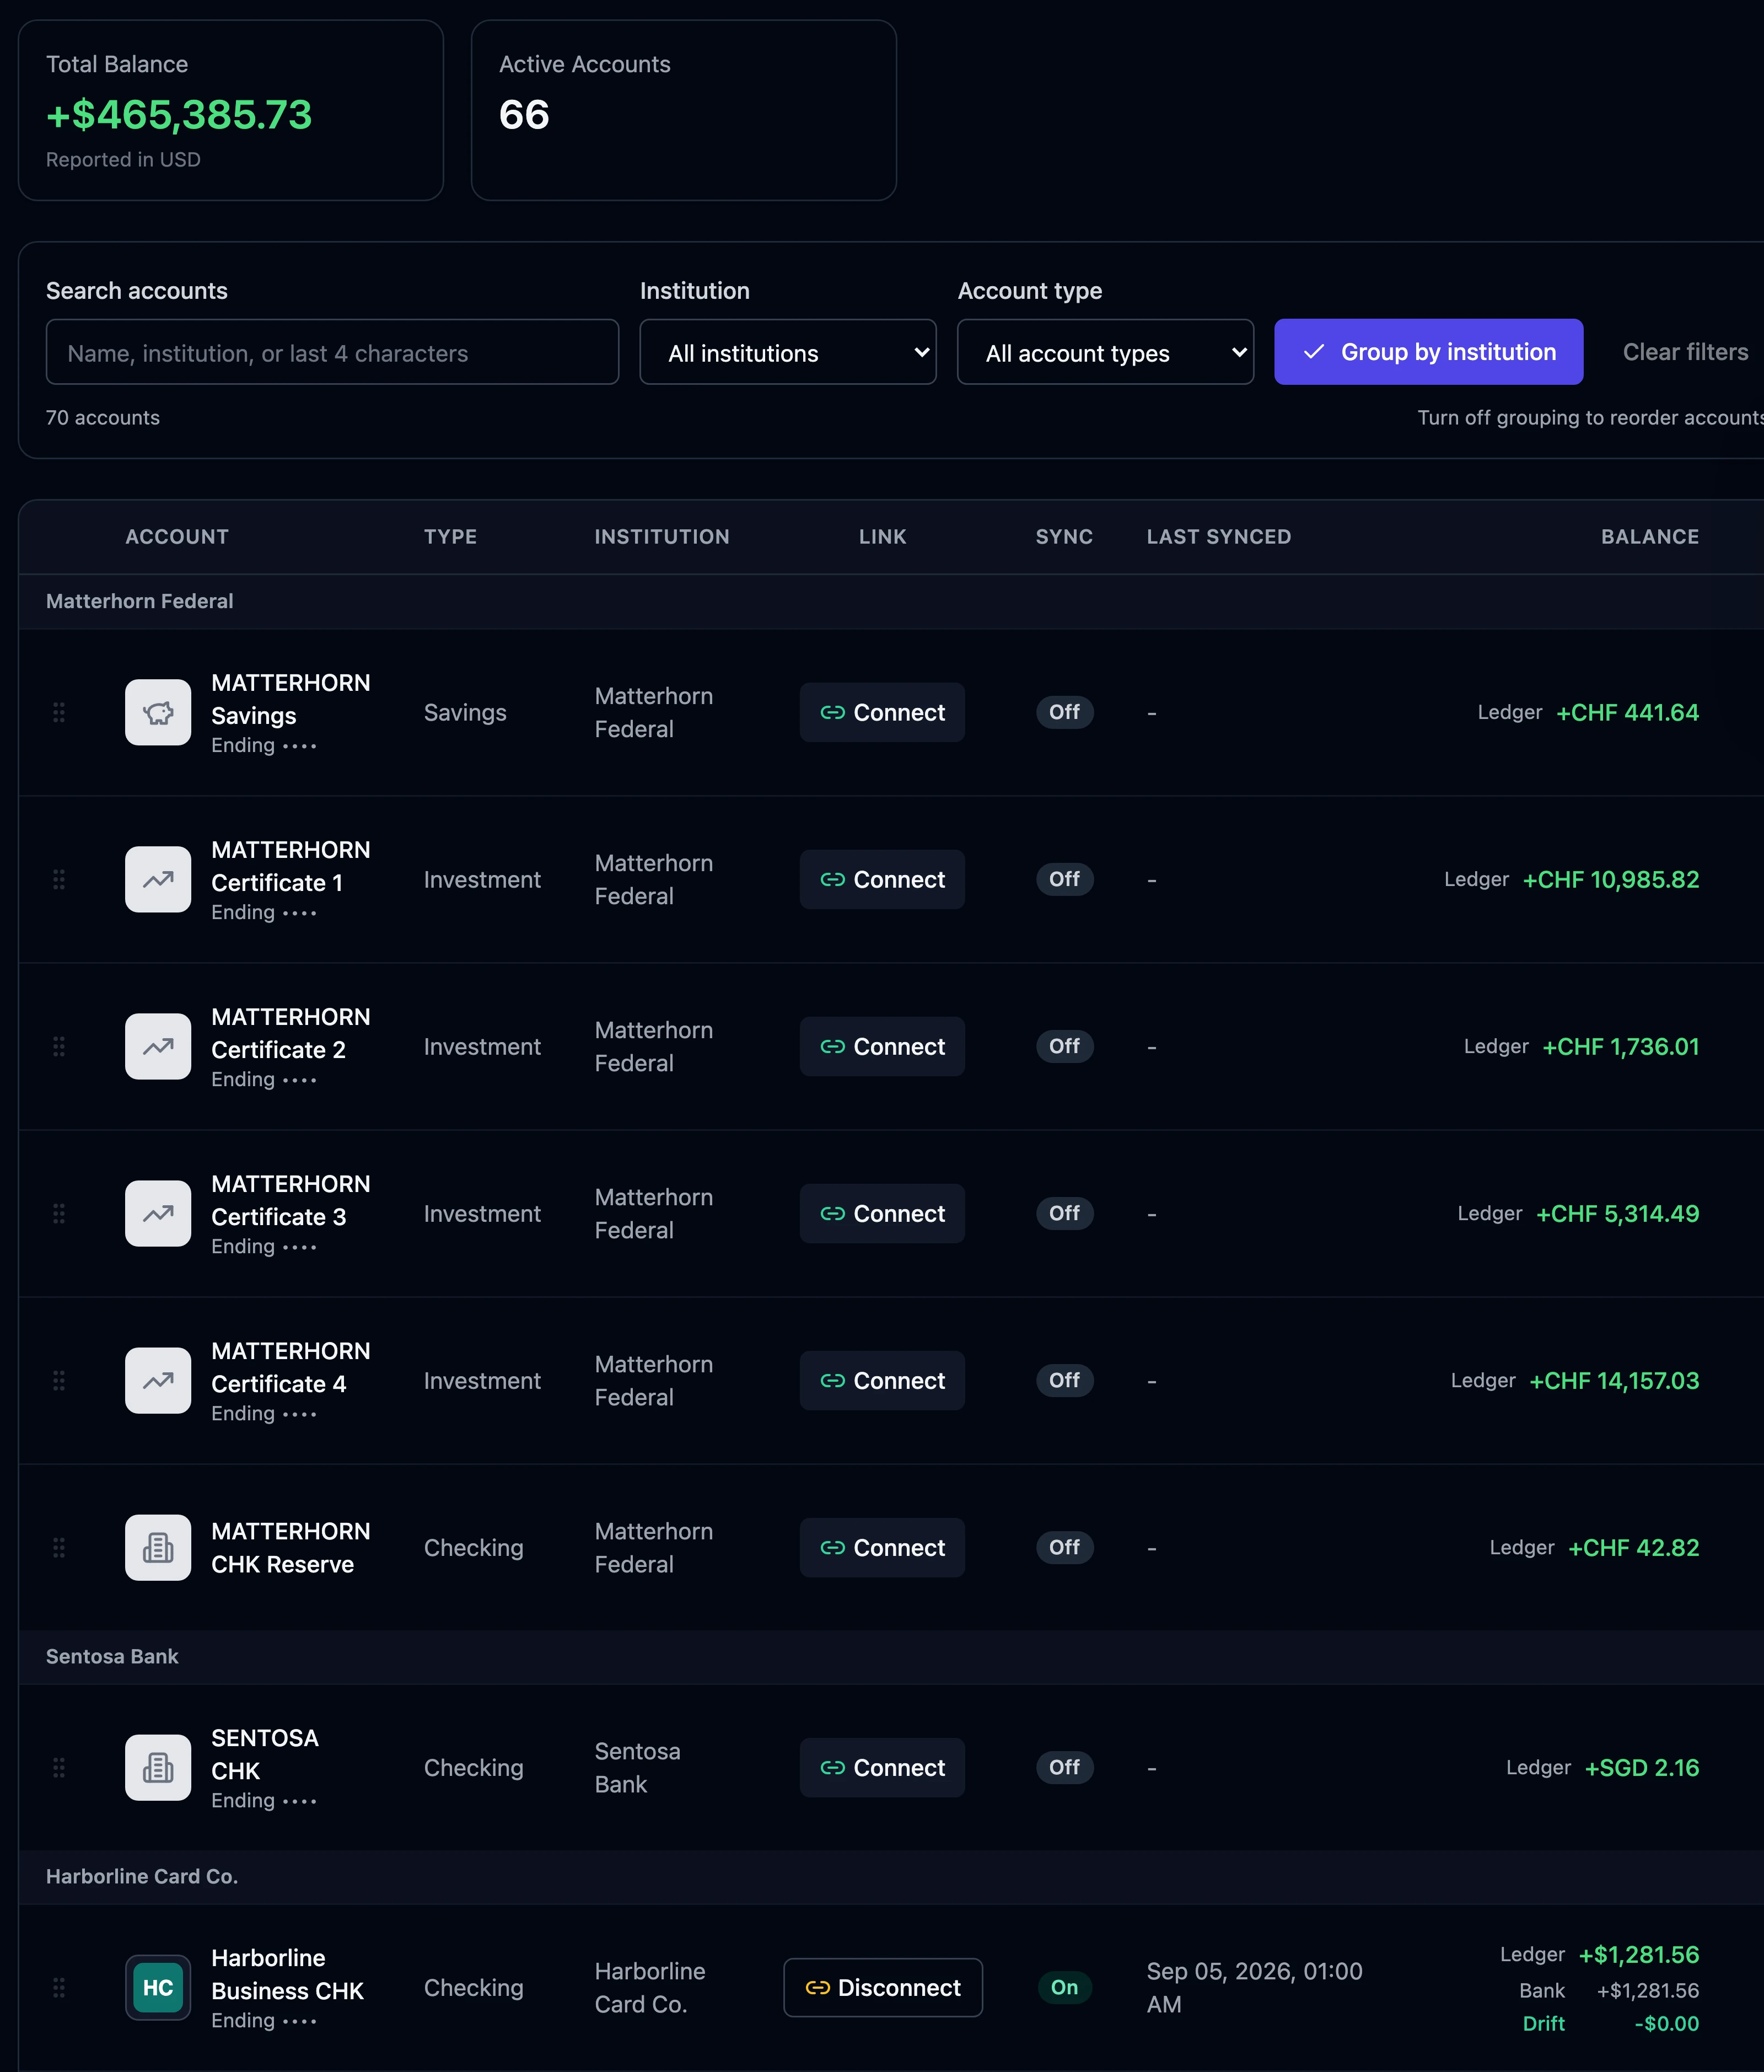
Task: Click the +SGD 2.16 balance
Action: click(1642, 1767)
